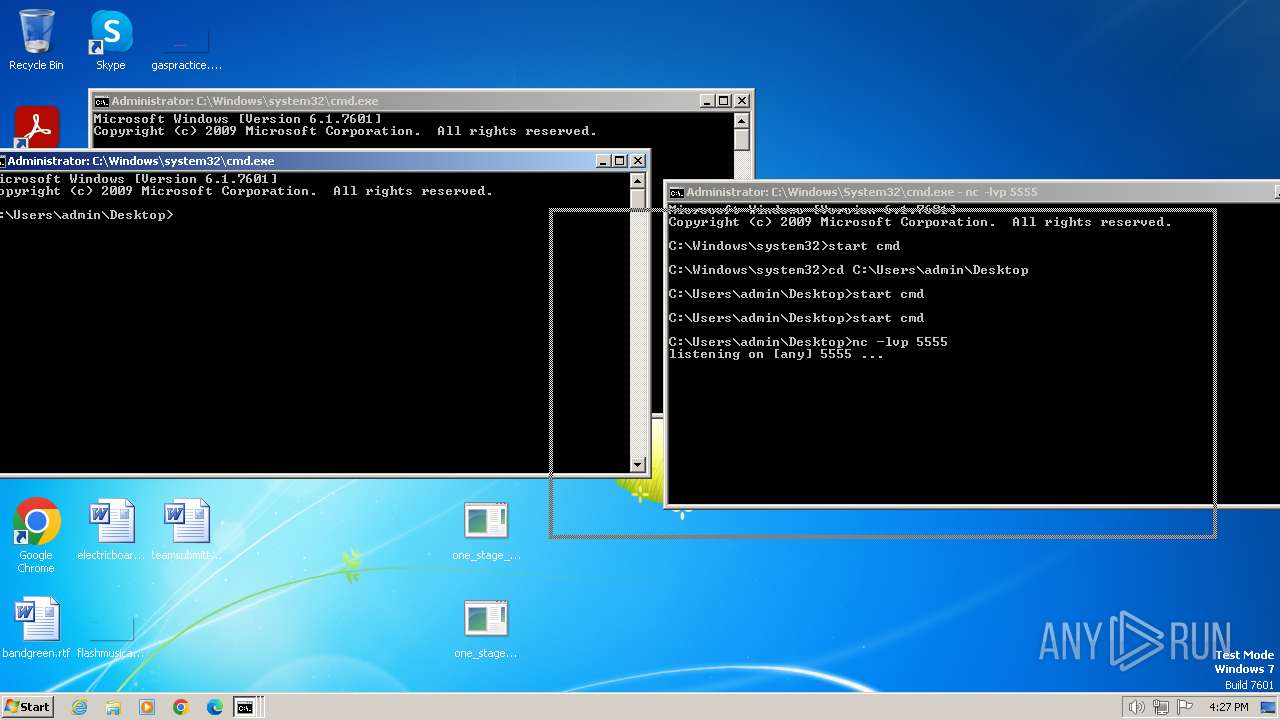
Task: Click scroll-down arrow in middle cmd window
Action: point(638,464)
